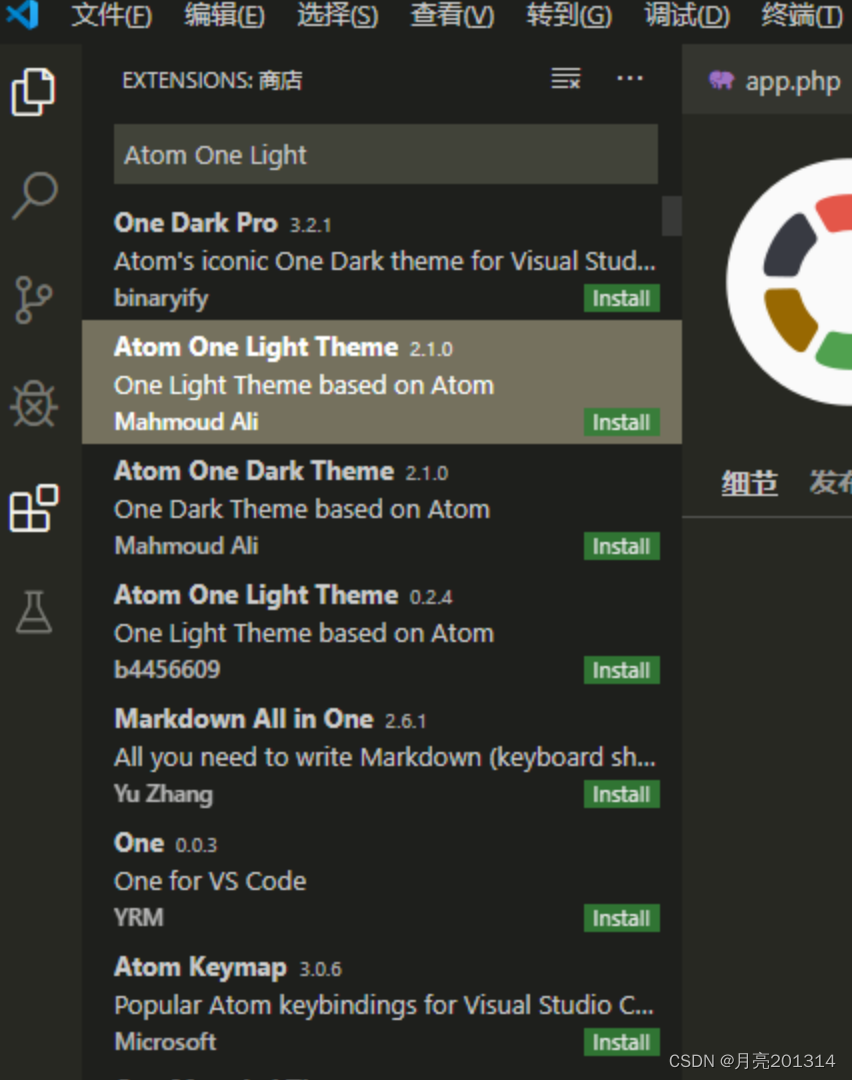
Task: Open the Source Control view
Action: pos(34,299)
